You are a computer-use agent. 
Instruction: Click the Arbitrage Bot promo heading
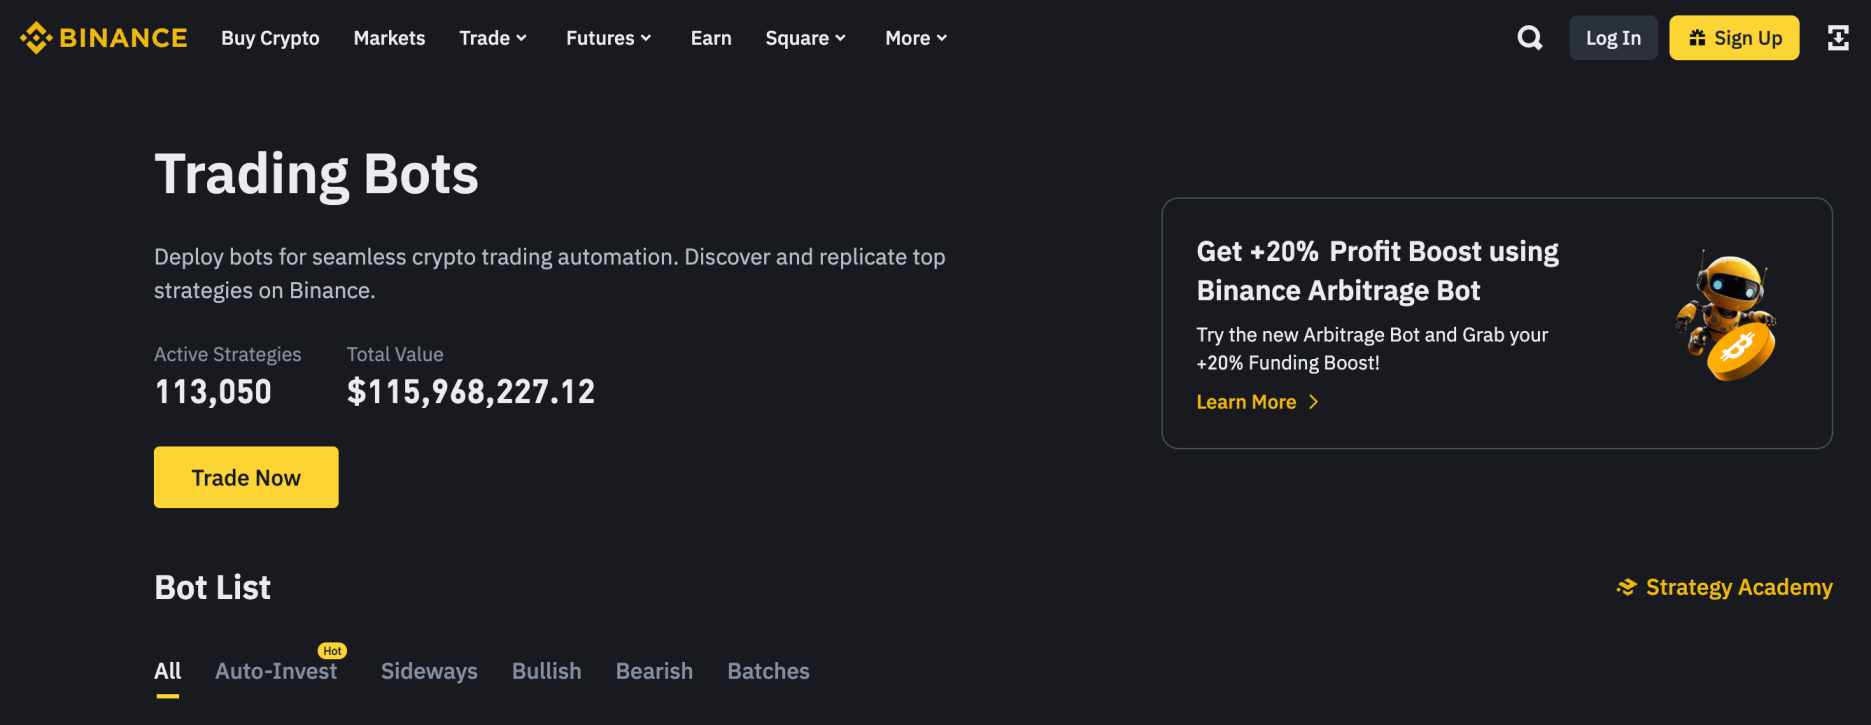click(1377, 271)
